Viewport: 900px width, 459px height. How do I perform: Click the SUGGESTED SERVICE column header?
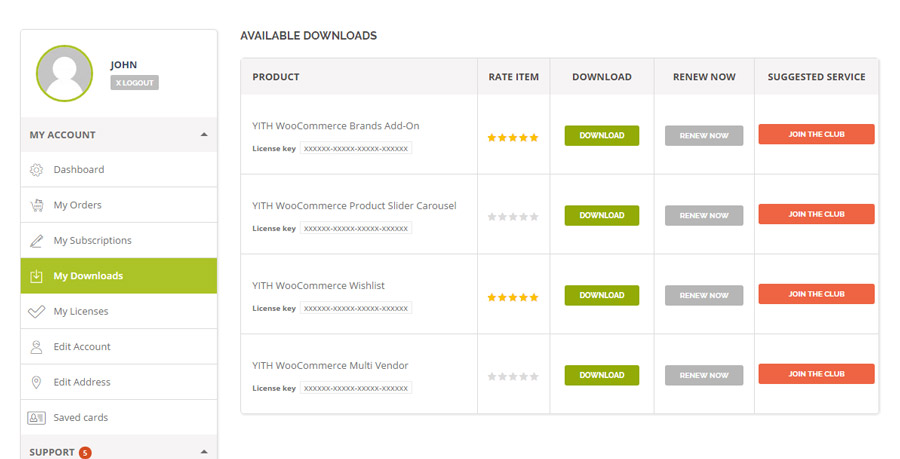coord(816,77)
